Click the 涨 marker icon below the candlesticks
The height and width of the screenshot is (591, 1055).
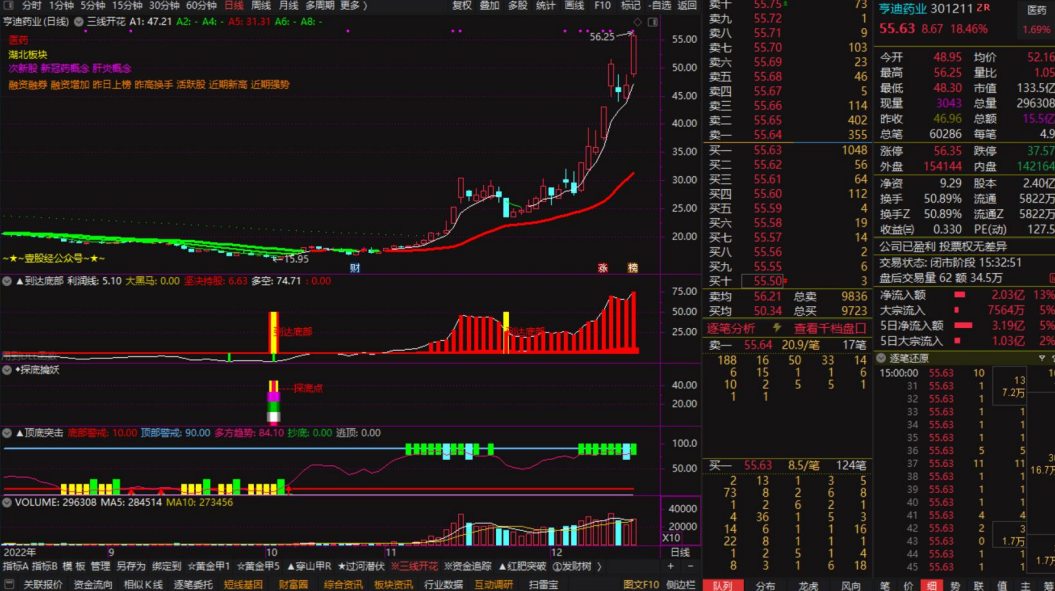pos(603,268)
